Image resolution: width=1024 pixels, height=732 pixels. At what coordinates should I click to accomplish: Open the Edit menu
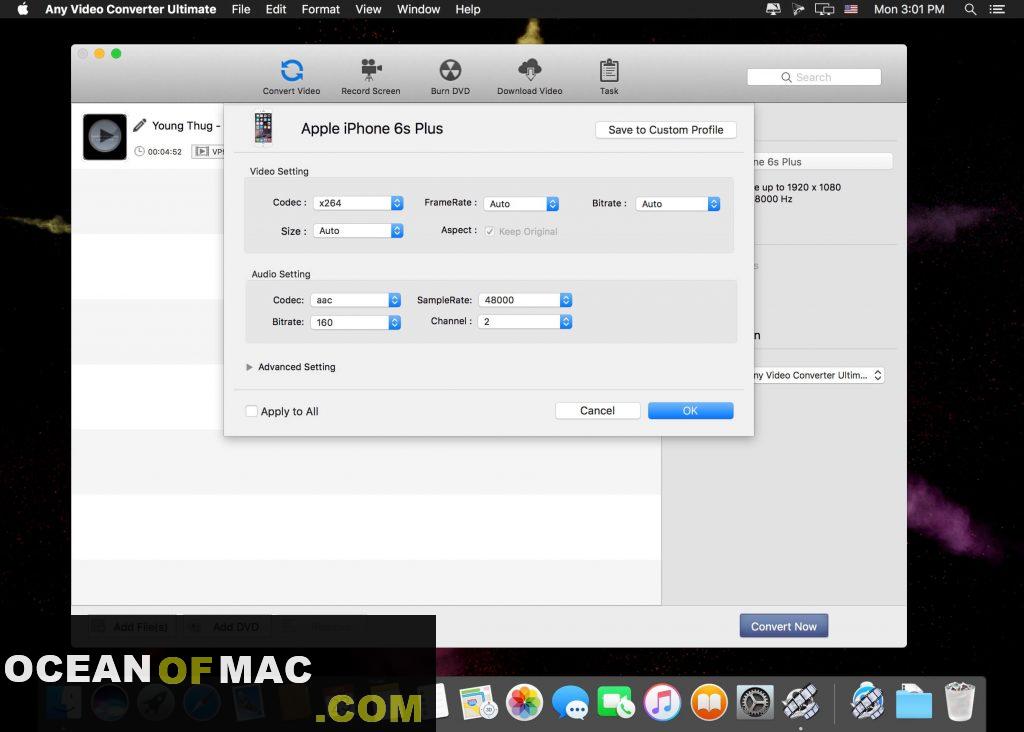pyautogui.click(x=276, y=9)
